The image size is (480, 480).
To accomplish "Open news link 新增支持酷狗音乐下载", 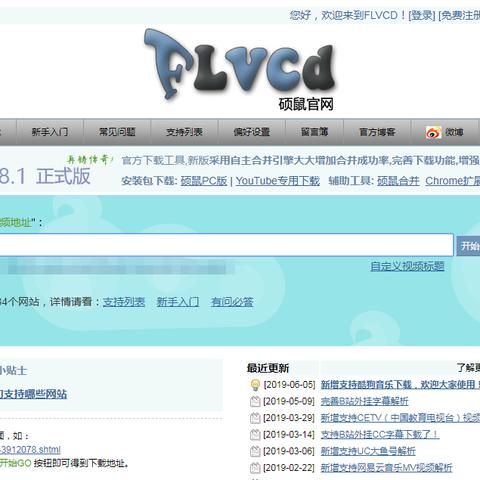I will point(400,385).
